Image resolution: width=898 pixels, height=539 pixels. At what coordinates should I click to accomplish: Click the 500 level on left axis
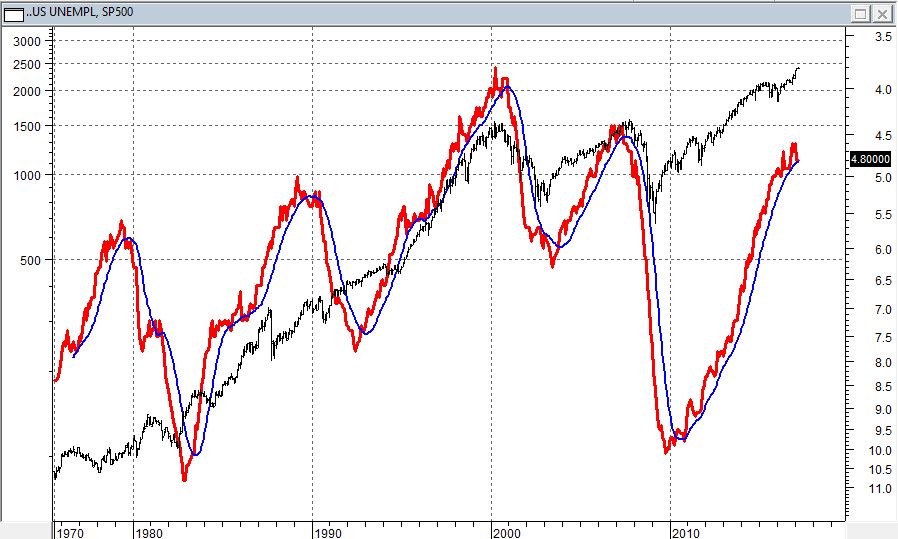point(30,261)
